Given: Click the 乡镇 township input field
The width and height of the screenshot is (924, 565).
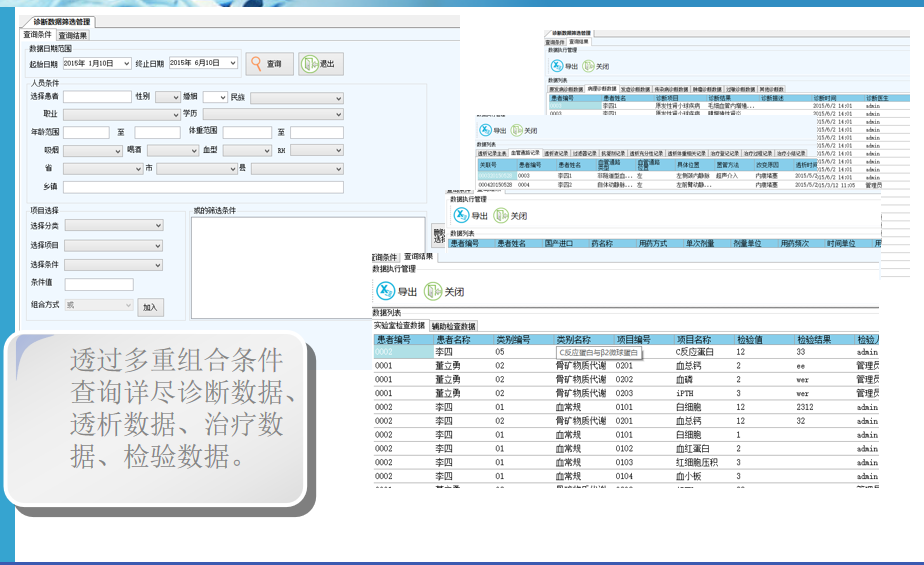Looking at the screenshot, I should point(203,187).
